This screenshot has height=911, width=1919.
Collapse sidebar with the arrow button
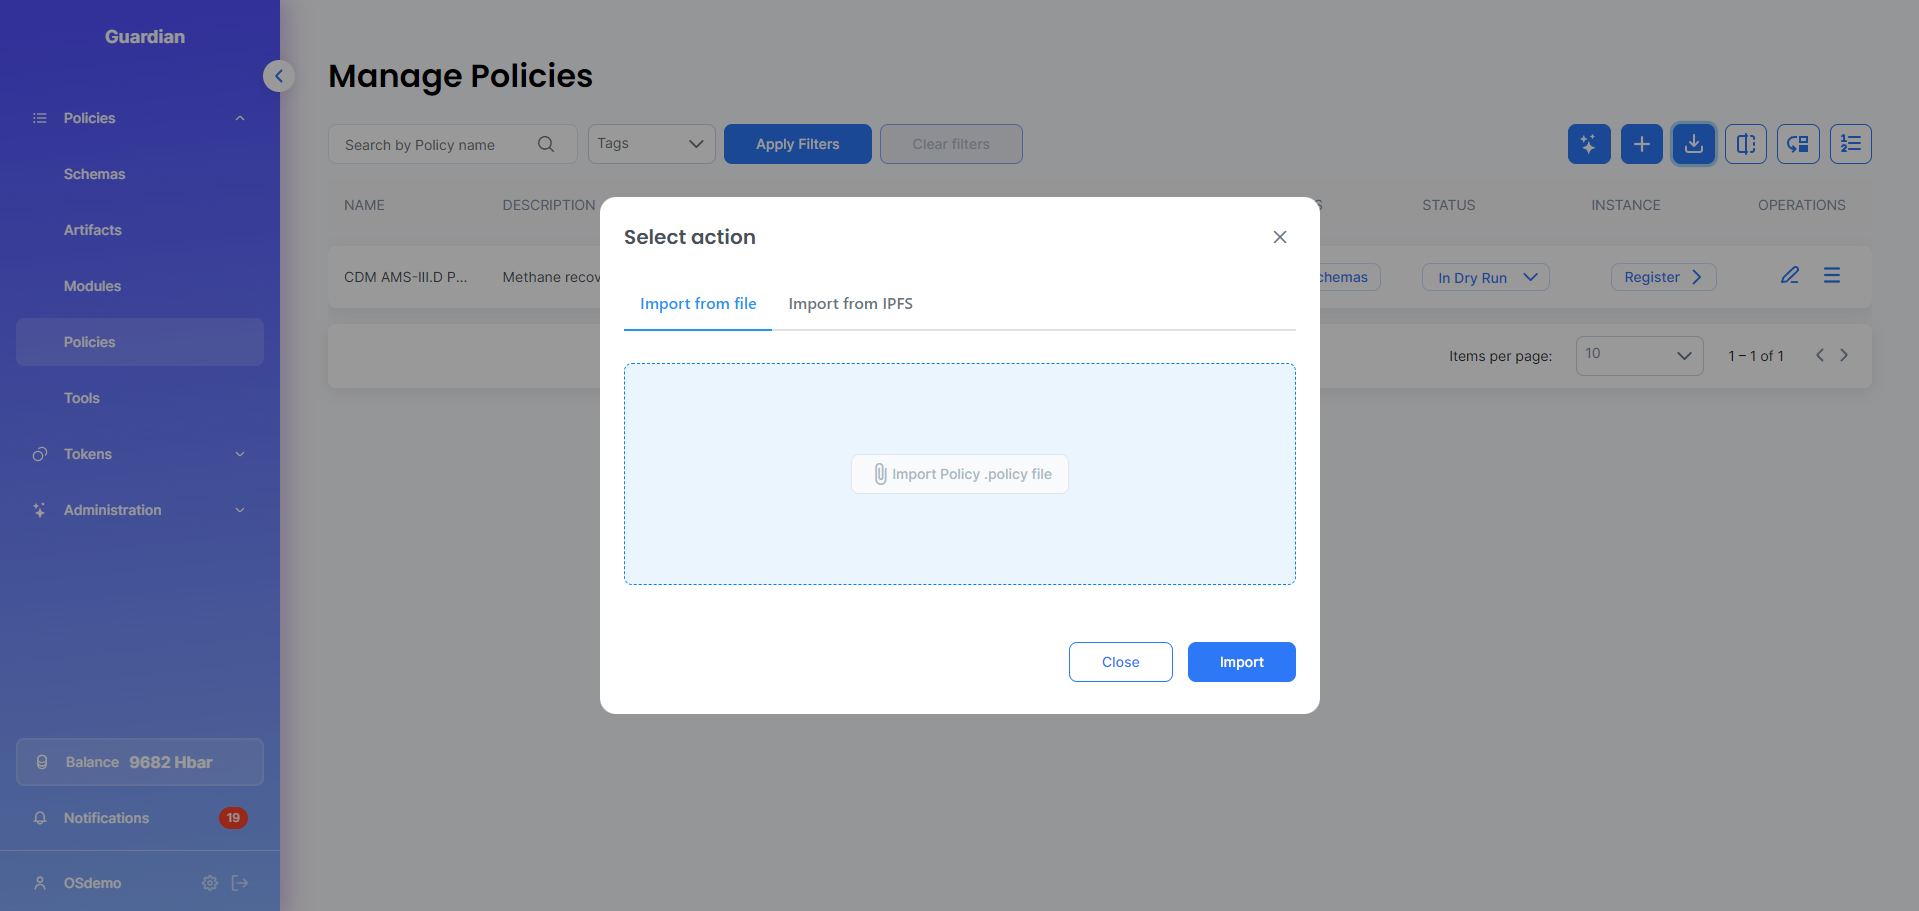click(x=279, y=76)
